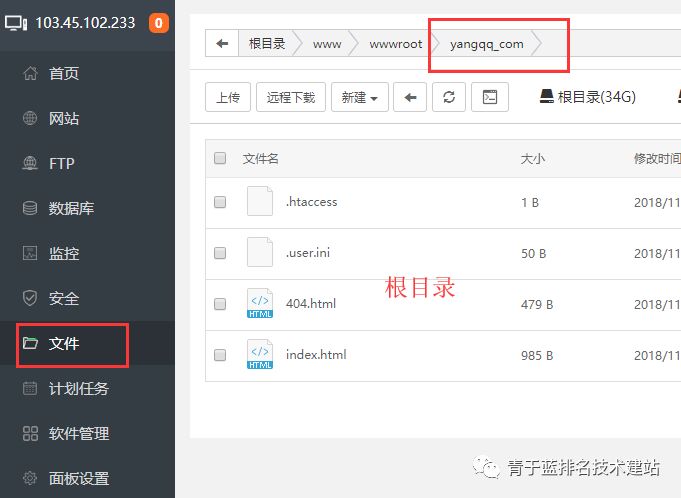Screen dimensions: 681x498
Task: Check the box for 404.html
Action: 220,304
